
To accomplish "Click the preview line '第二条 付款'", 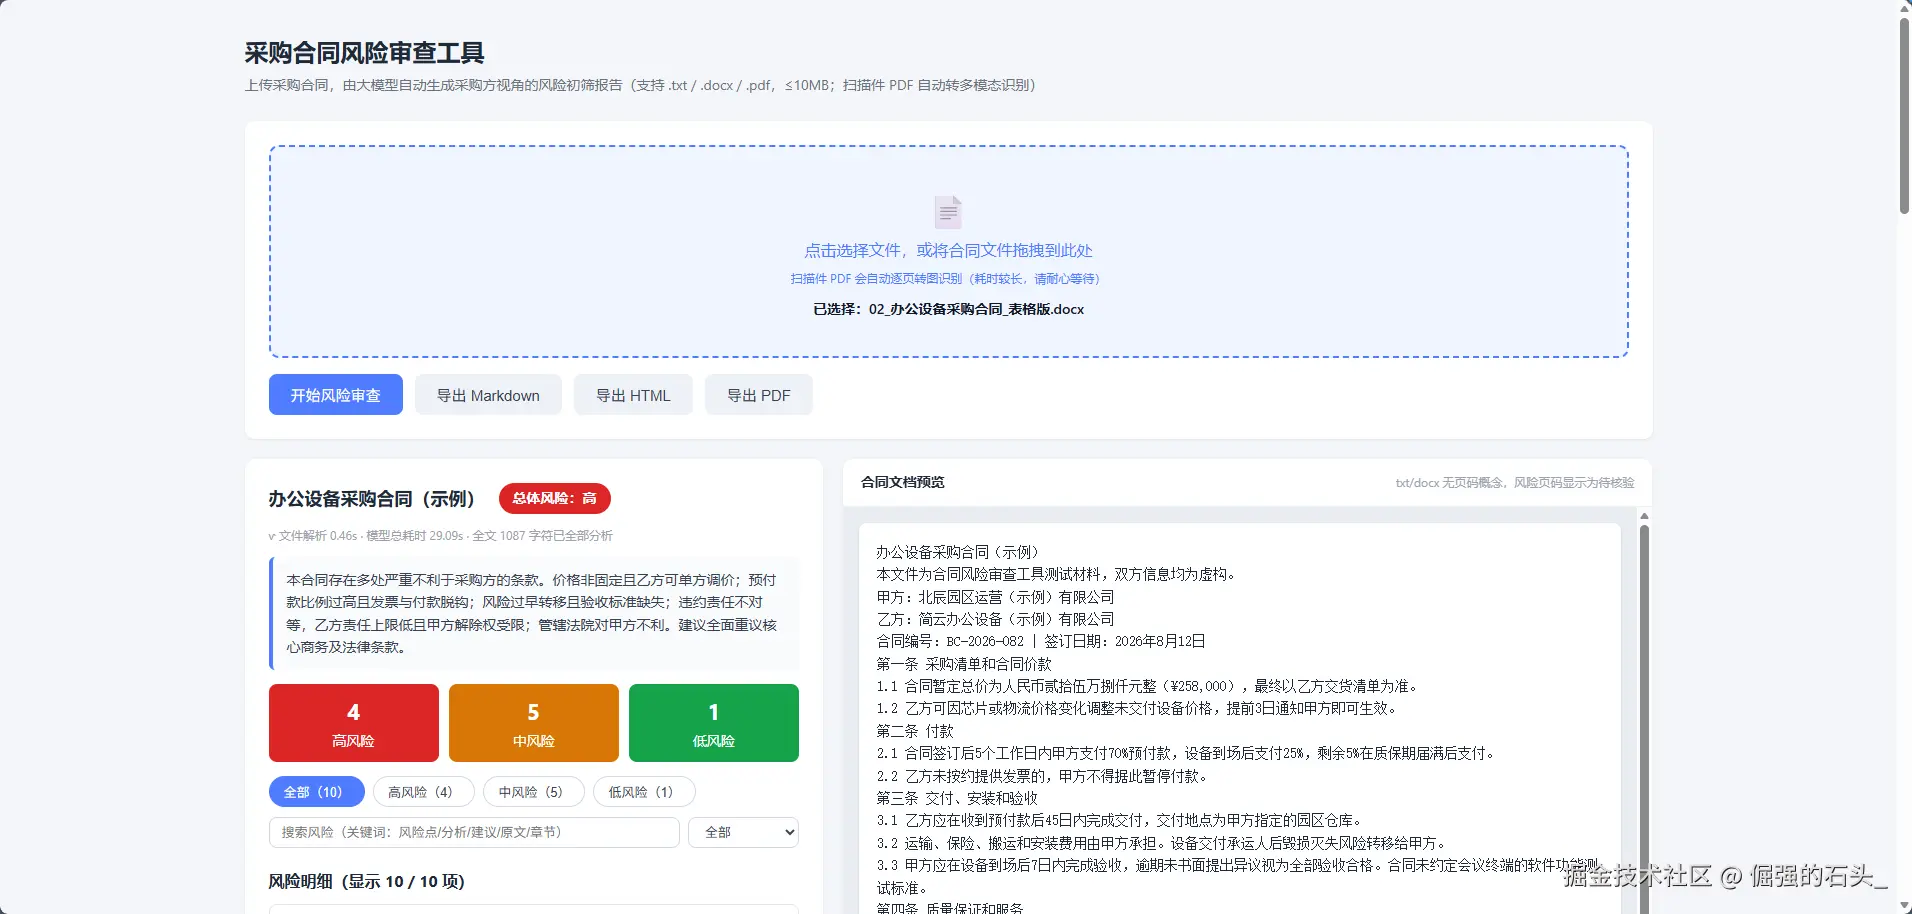I will [915, 731].
